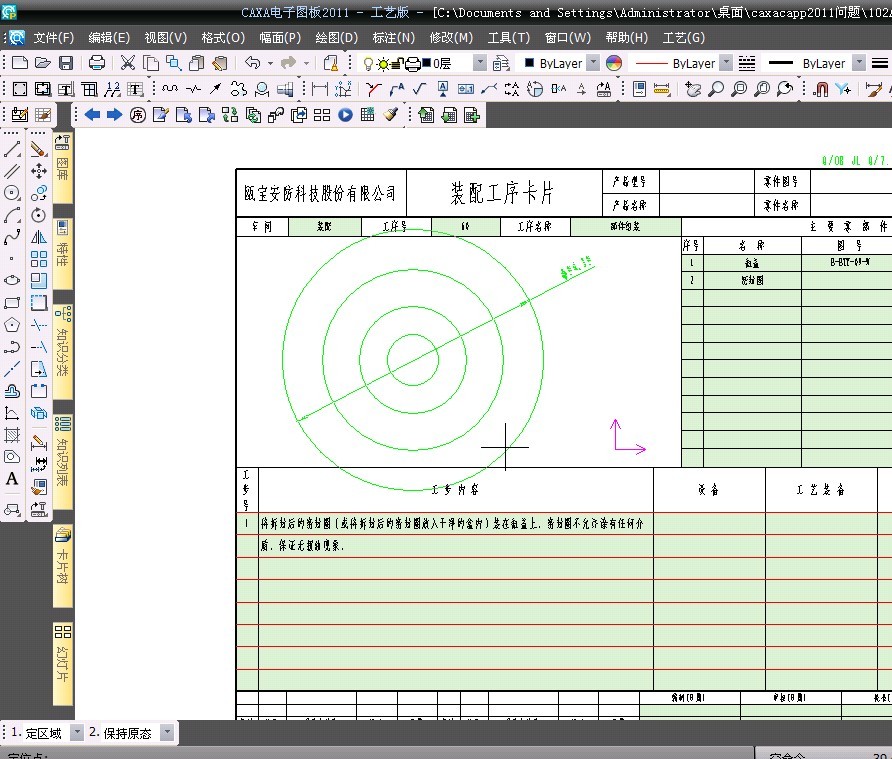This screenshot has height=759, width=892.
Task: Open the 工艺(G) menu
Action: (683, 38)
